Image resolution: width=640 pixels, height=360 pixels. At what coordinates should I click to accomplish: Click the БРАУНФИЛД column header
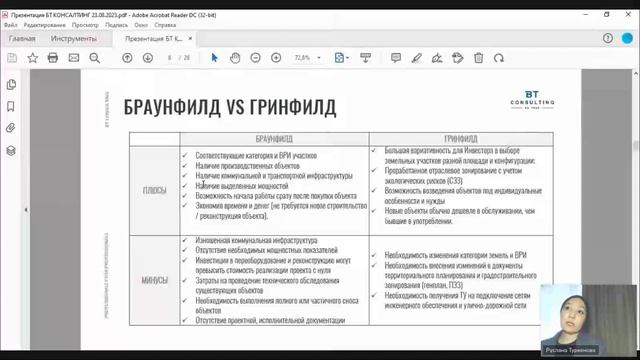pos(274,139)
